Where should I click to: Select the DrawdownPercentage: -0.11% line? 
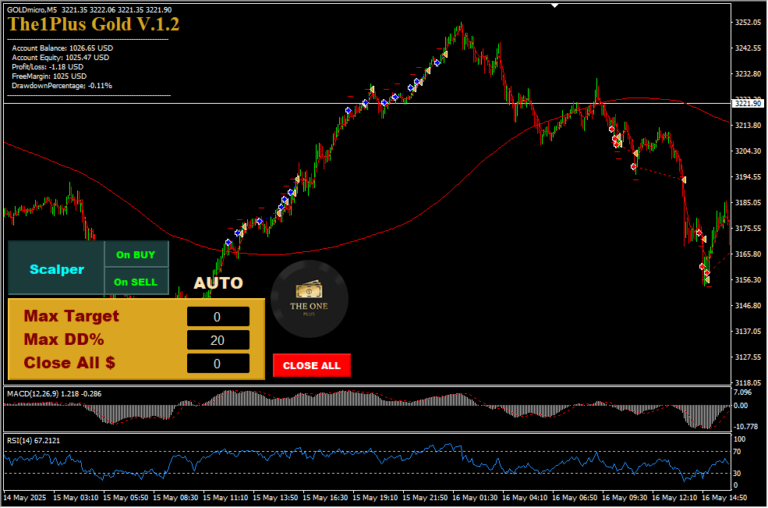tap(62, 85)
